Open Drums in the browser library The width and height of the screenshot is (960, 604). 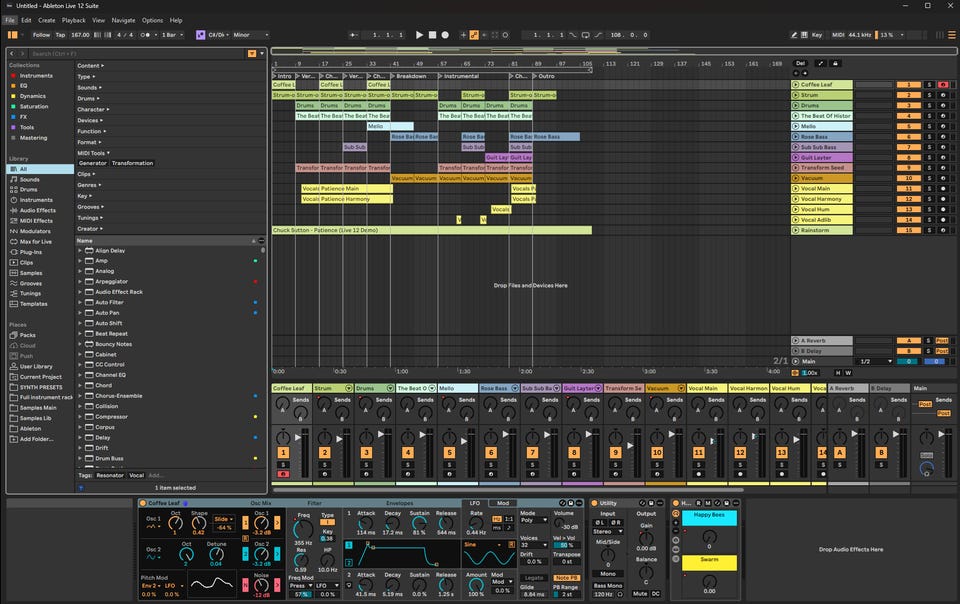[29, 190]
